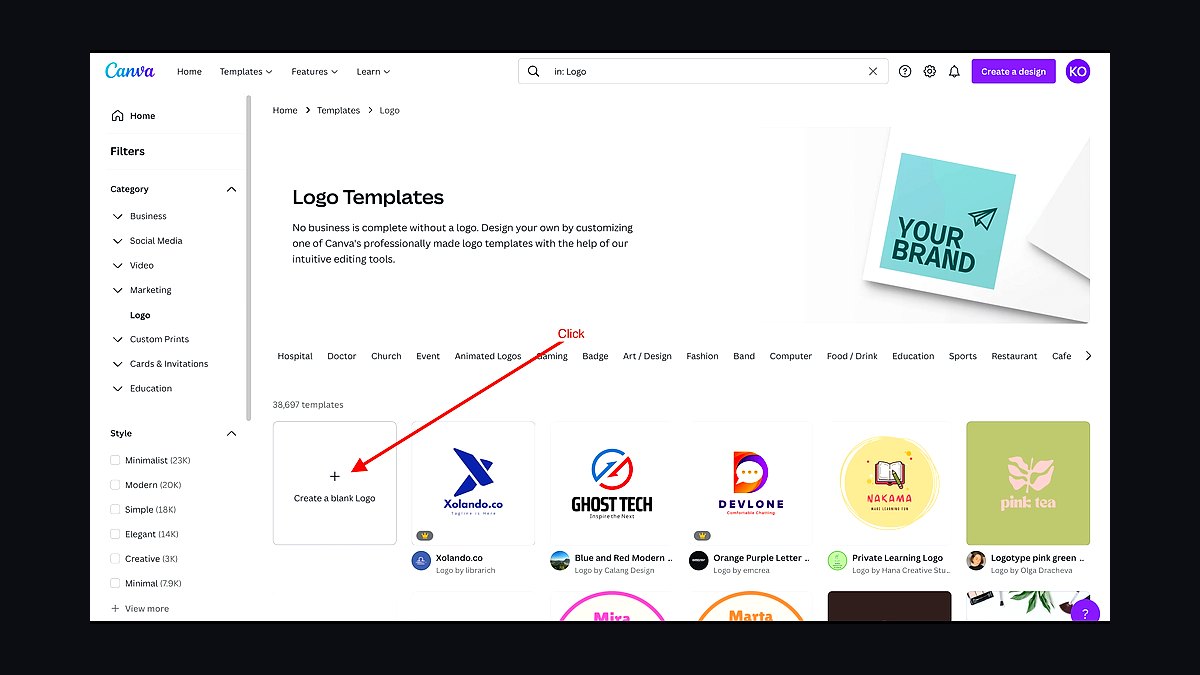Image resolution: width=1200 pixels, height=675 pixels.
Task: Collapse the Marketing category
Action: click(x=118, y=290)
